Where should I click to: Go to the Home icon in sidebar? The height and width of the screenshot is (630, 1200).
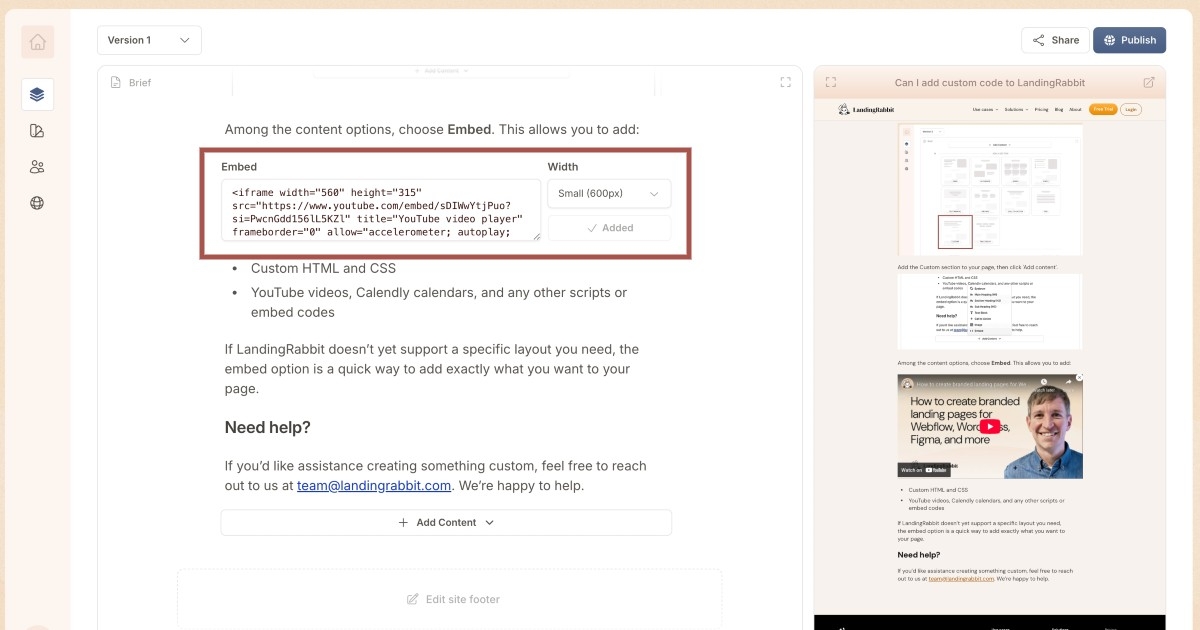[x=37, y=42]
